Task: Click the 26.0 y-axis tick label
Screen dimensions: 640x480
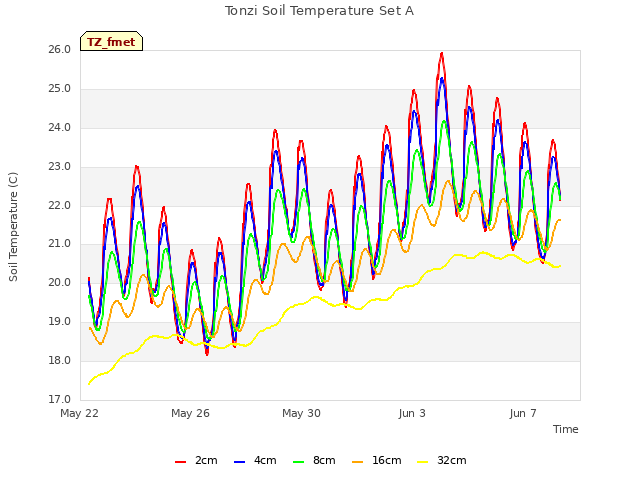Action: tap(60, 50)
